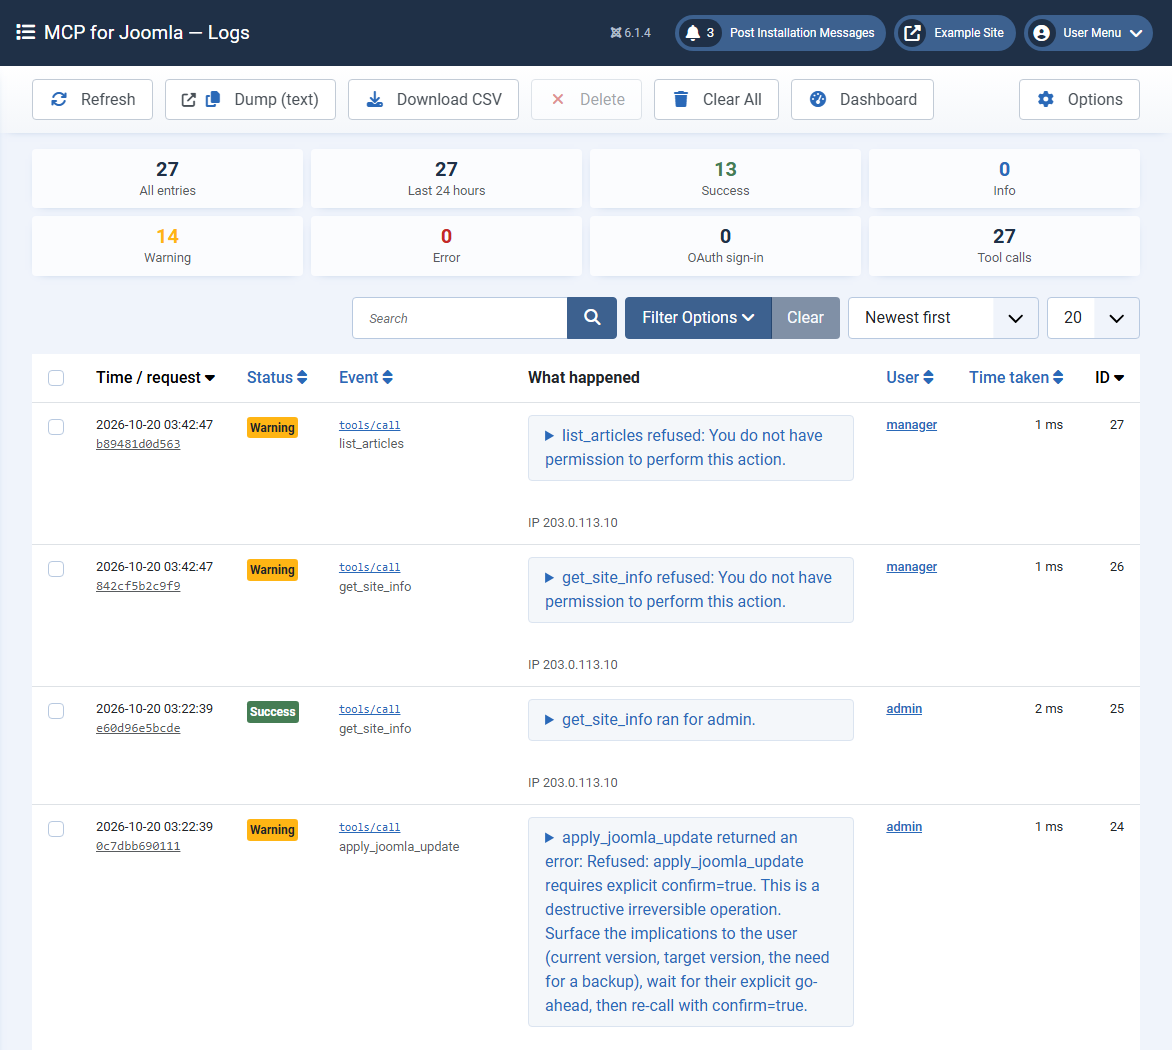Sort by ID column arrow
The image size is (1172, 1050).
(x=1119, y=378)
